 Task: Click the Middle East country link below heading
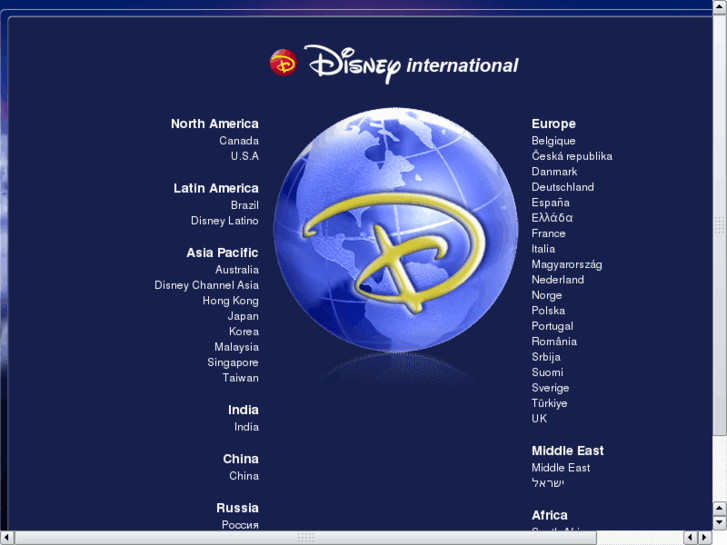tap(561, 468)
